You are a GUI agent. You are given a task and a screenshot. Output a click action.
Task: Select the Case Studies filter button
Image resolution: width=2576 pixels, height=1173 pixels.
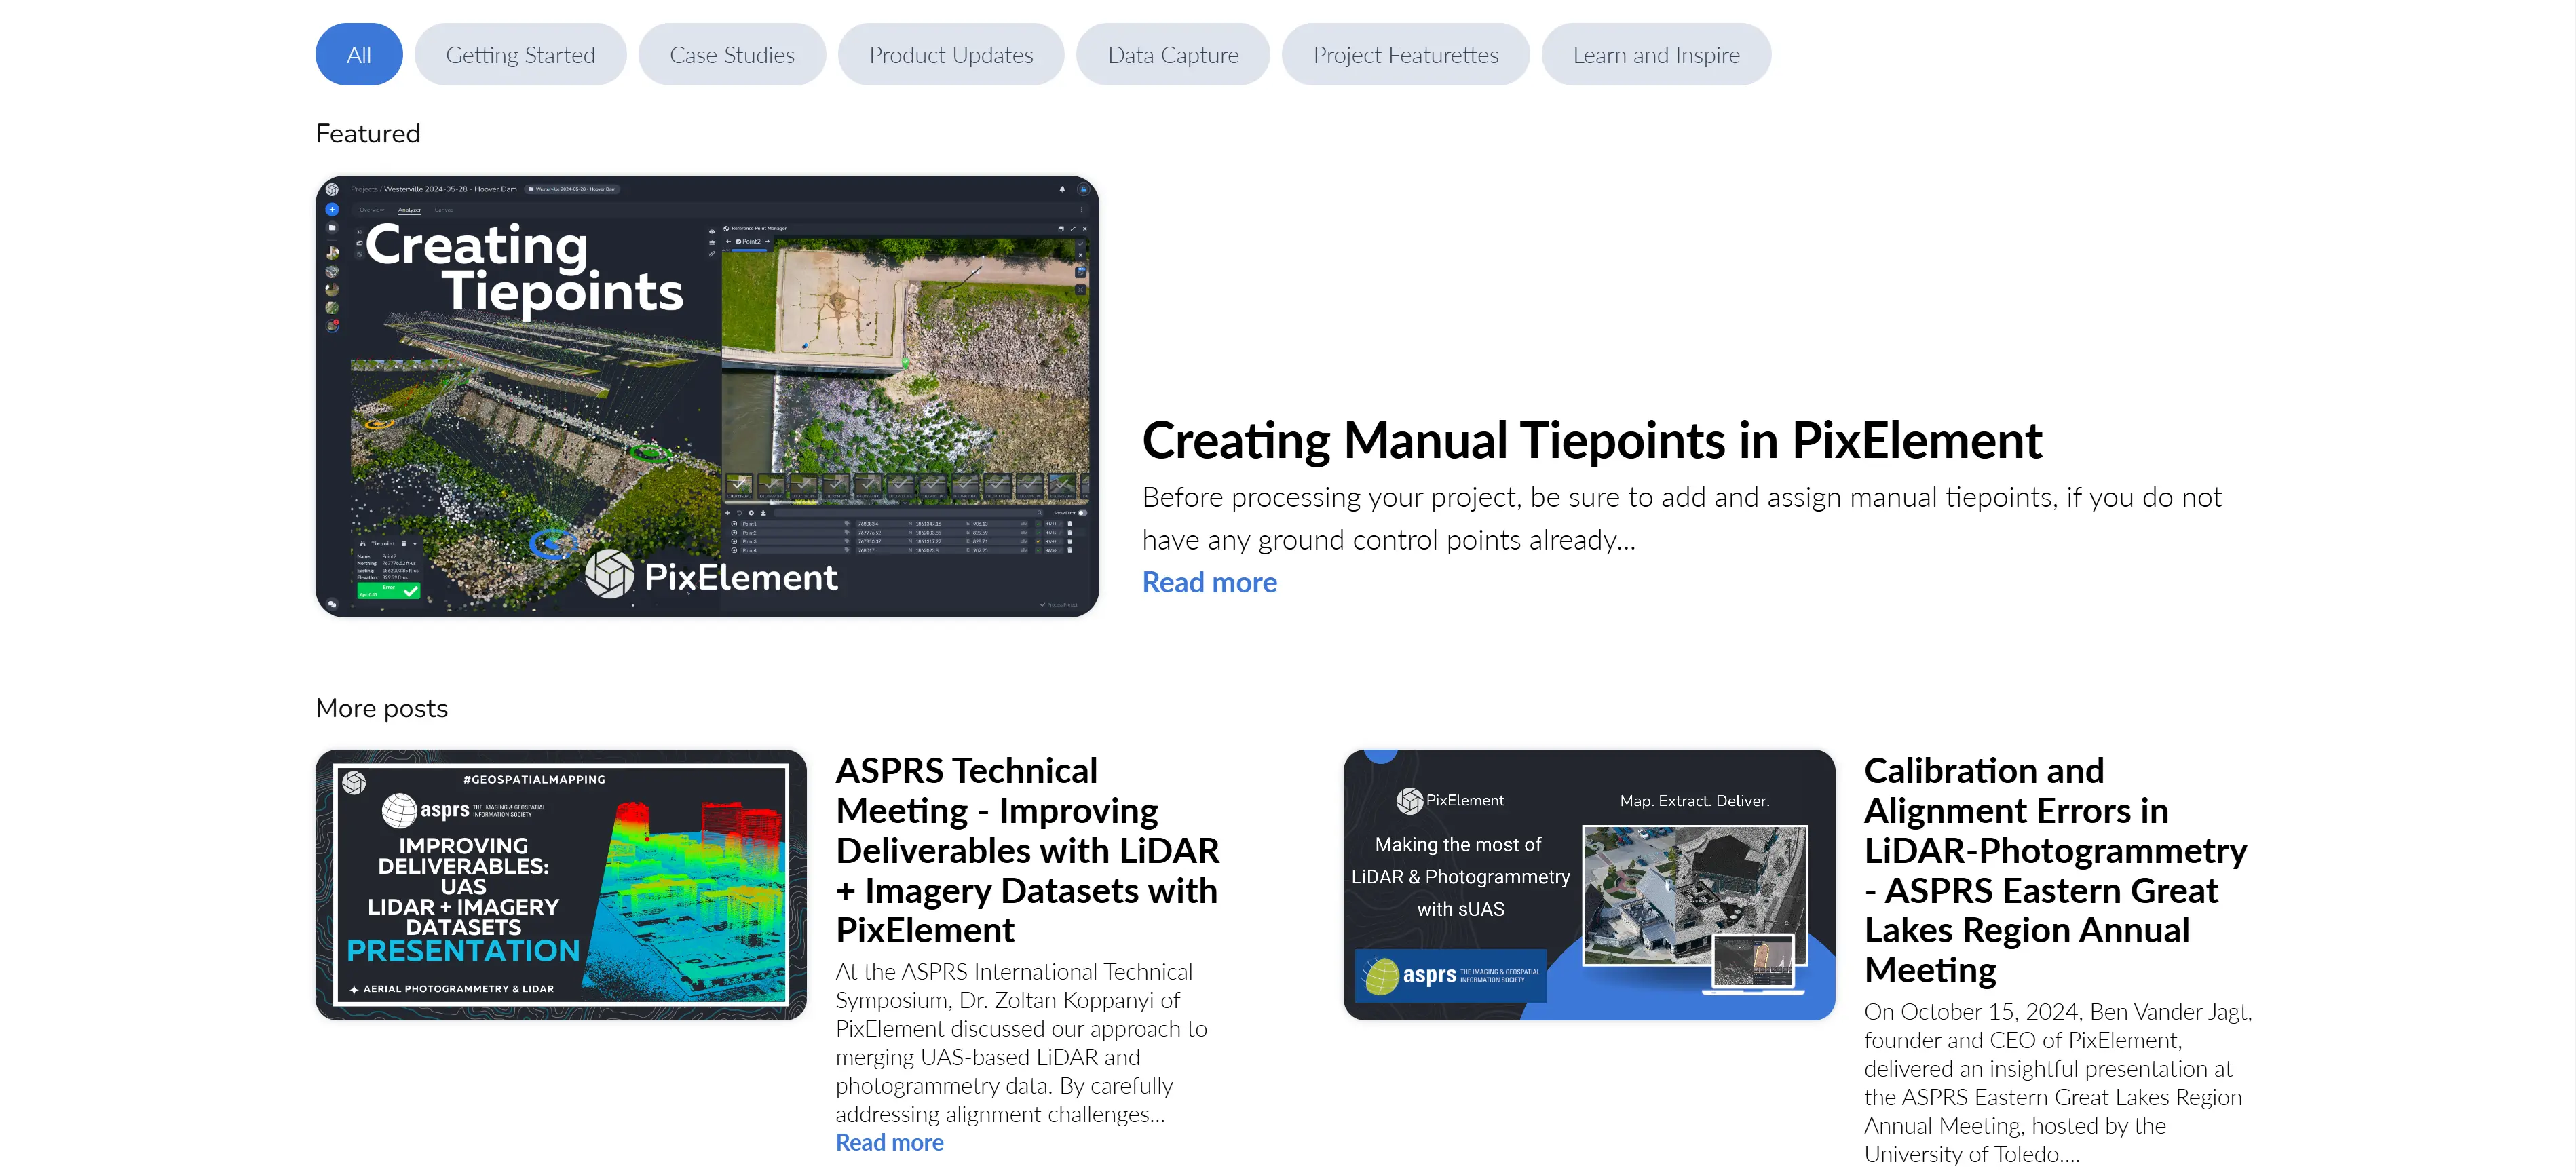click(731, 54)
